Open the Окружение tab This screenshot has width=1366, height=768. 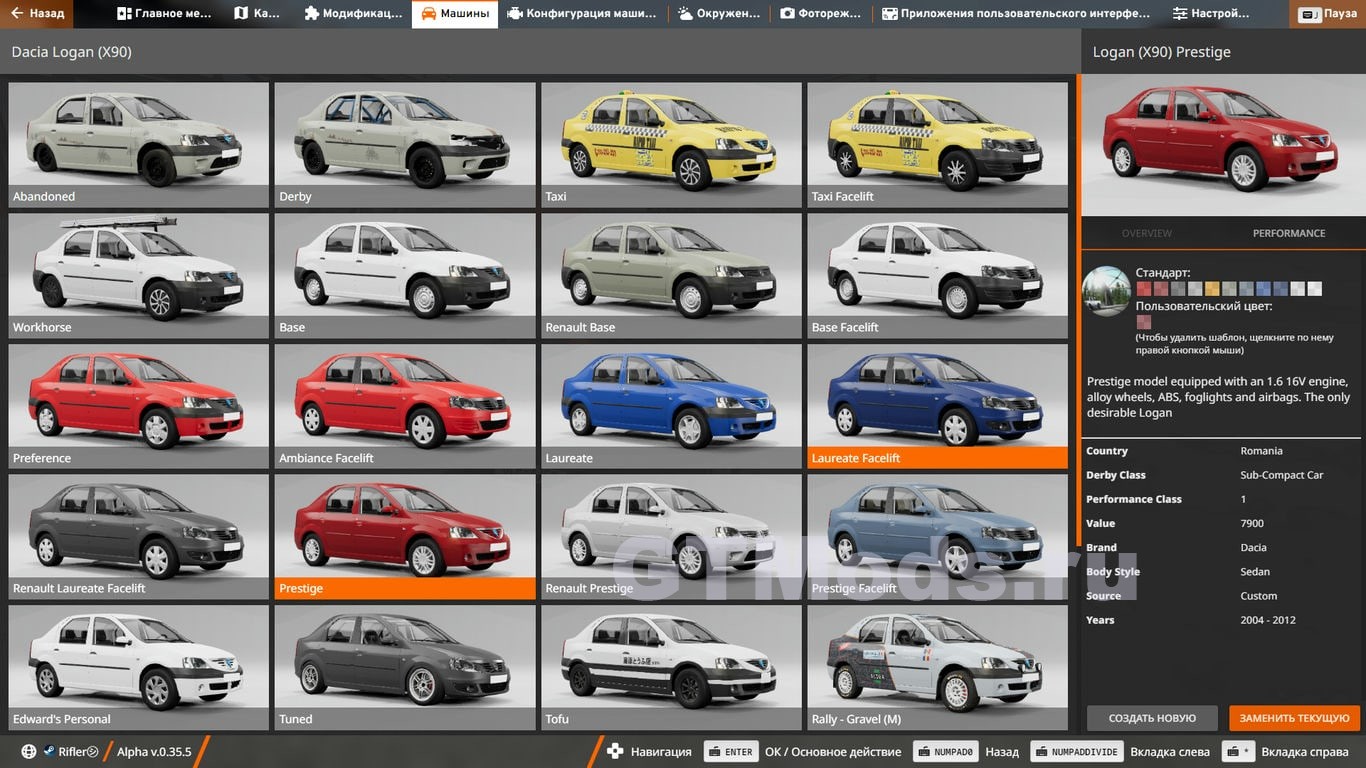tap(720, 14)
